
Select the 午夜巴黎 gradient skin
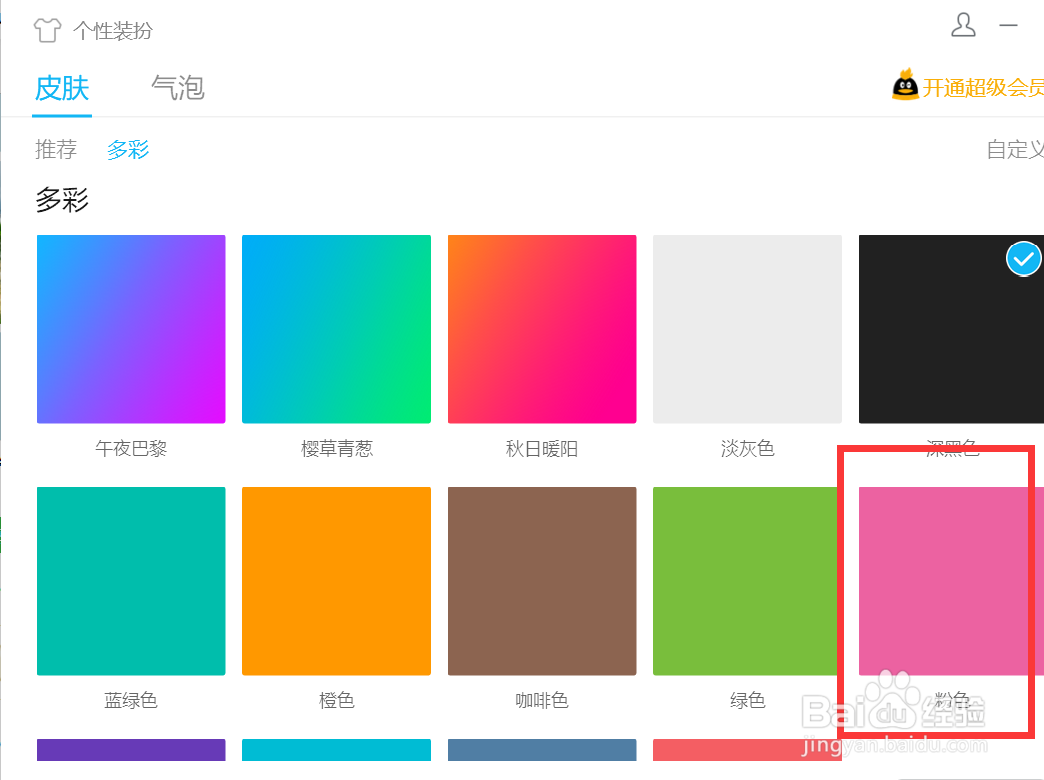[x=131, y=329]
